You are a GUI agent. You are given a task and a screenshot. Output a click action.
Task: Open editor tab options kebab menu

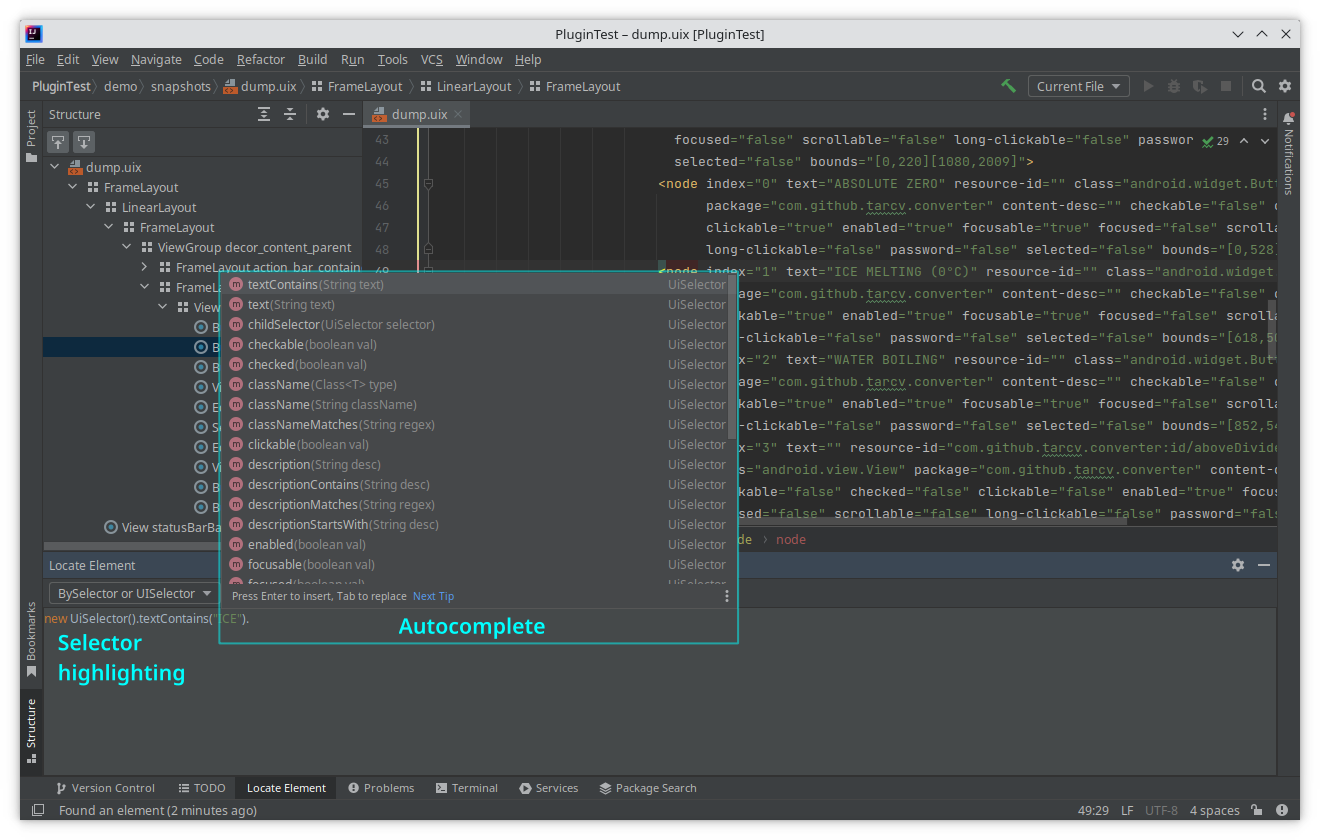[x=1265, y=114]
